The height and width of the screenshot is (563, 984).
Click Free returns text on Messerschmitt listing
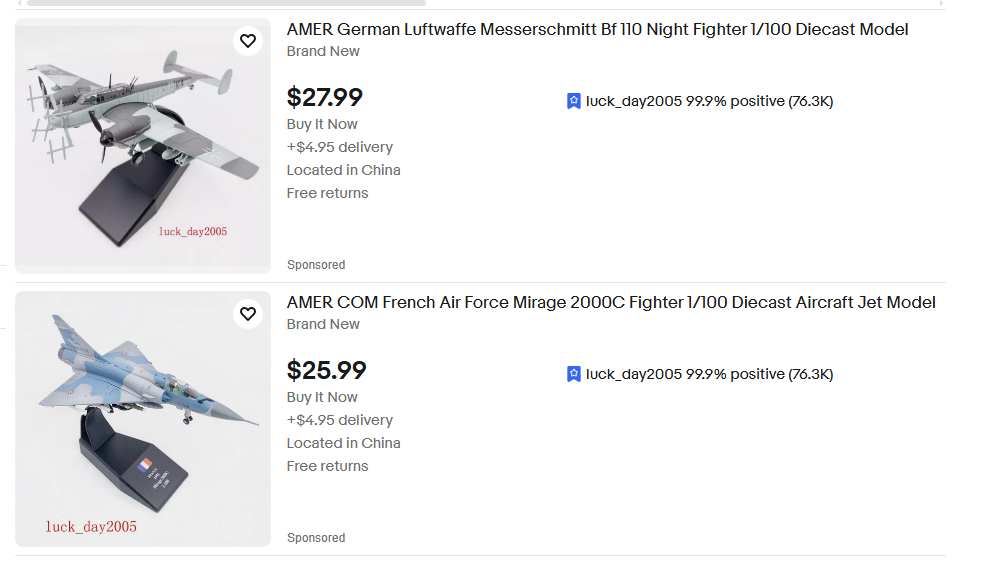tap(327, 193)
